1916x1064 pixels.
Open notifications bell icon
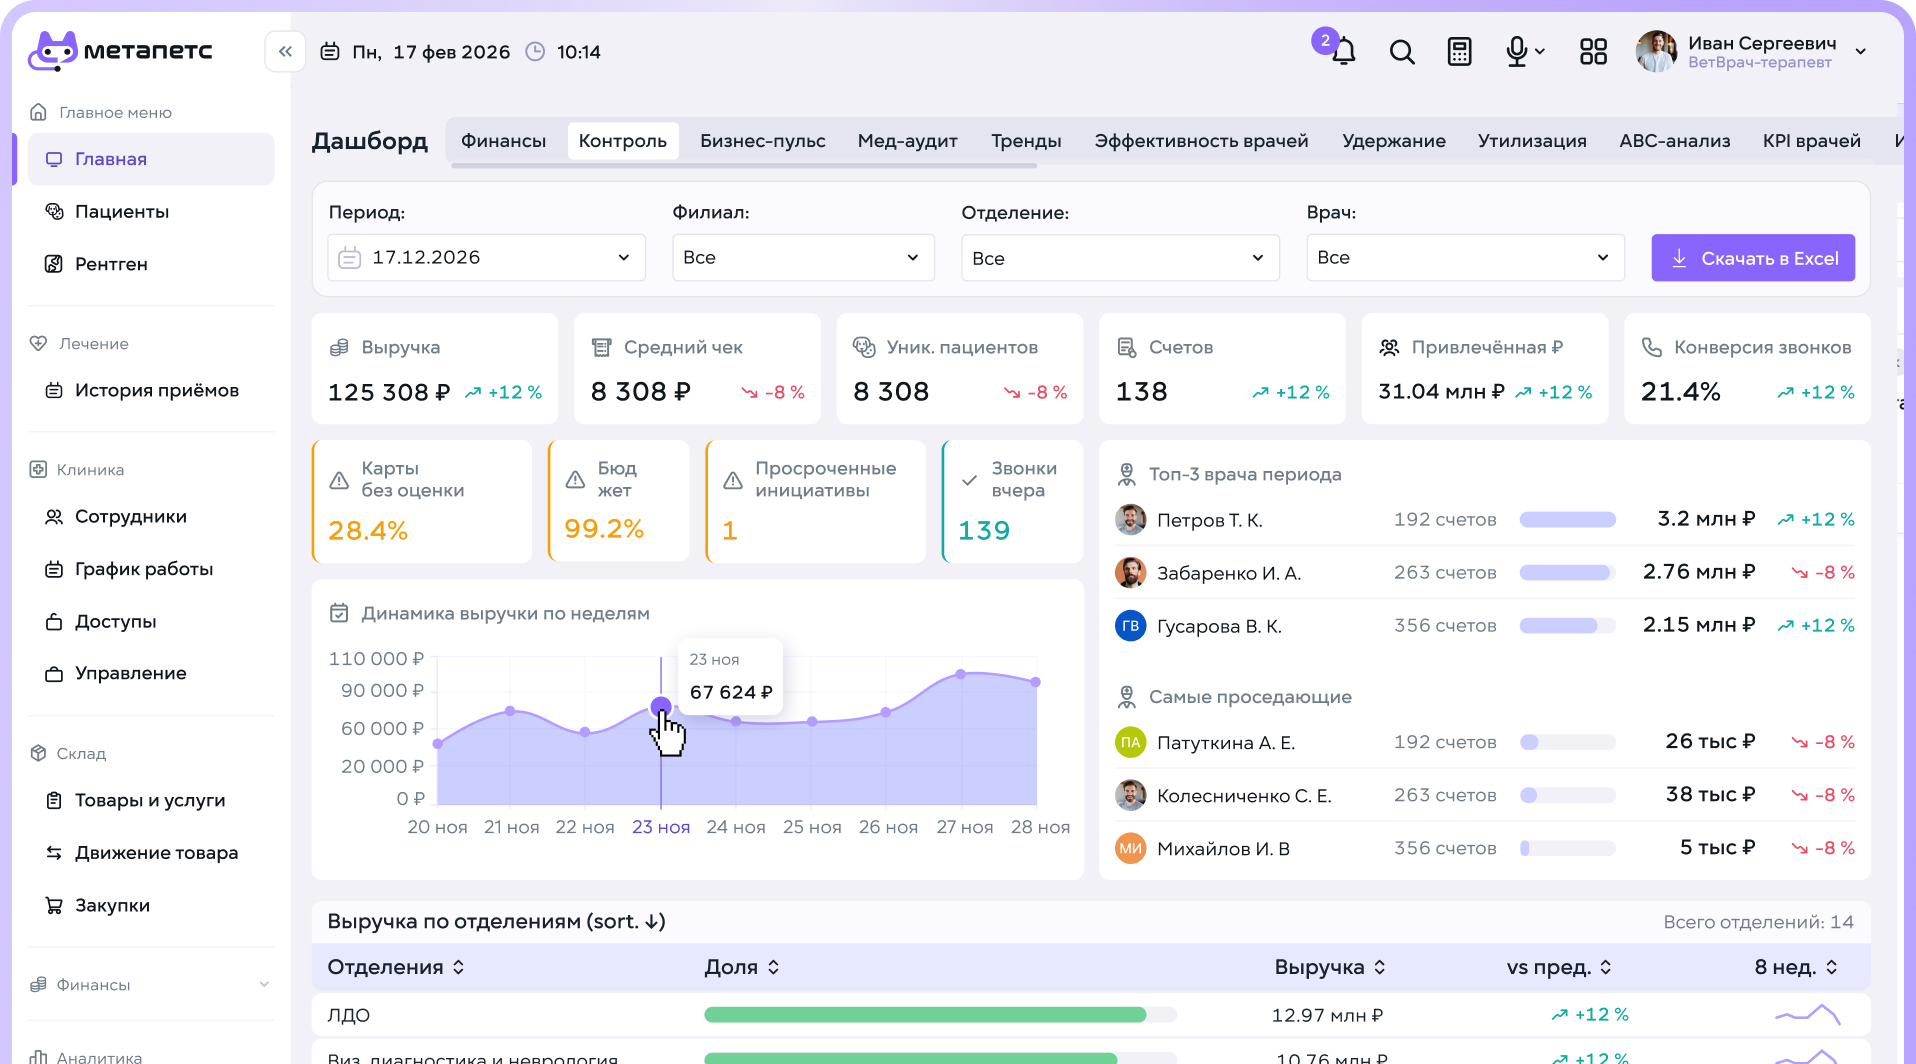[1343, 52]
